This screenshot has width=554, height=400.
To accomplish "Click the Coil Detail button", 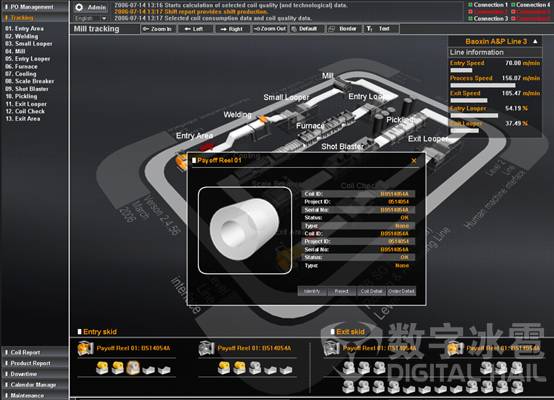I will pos(371,291).
